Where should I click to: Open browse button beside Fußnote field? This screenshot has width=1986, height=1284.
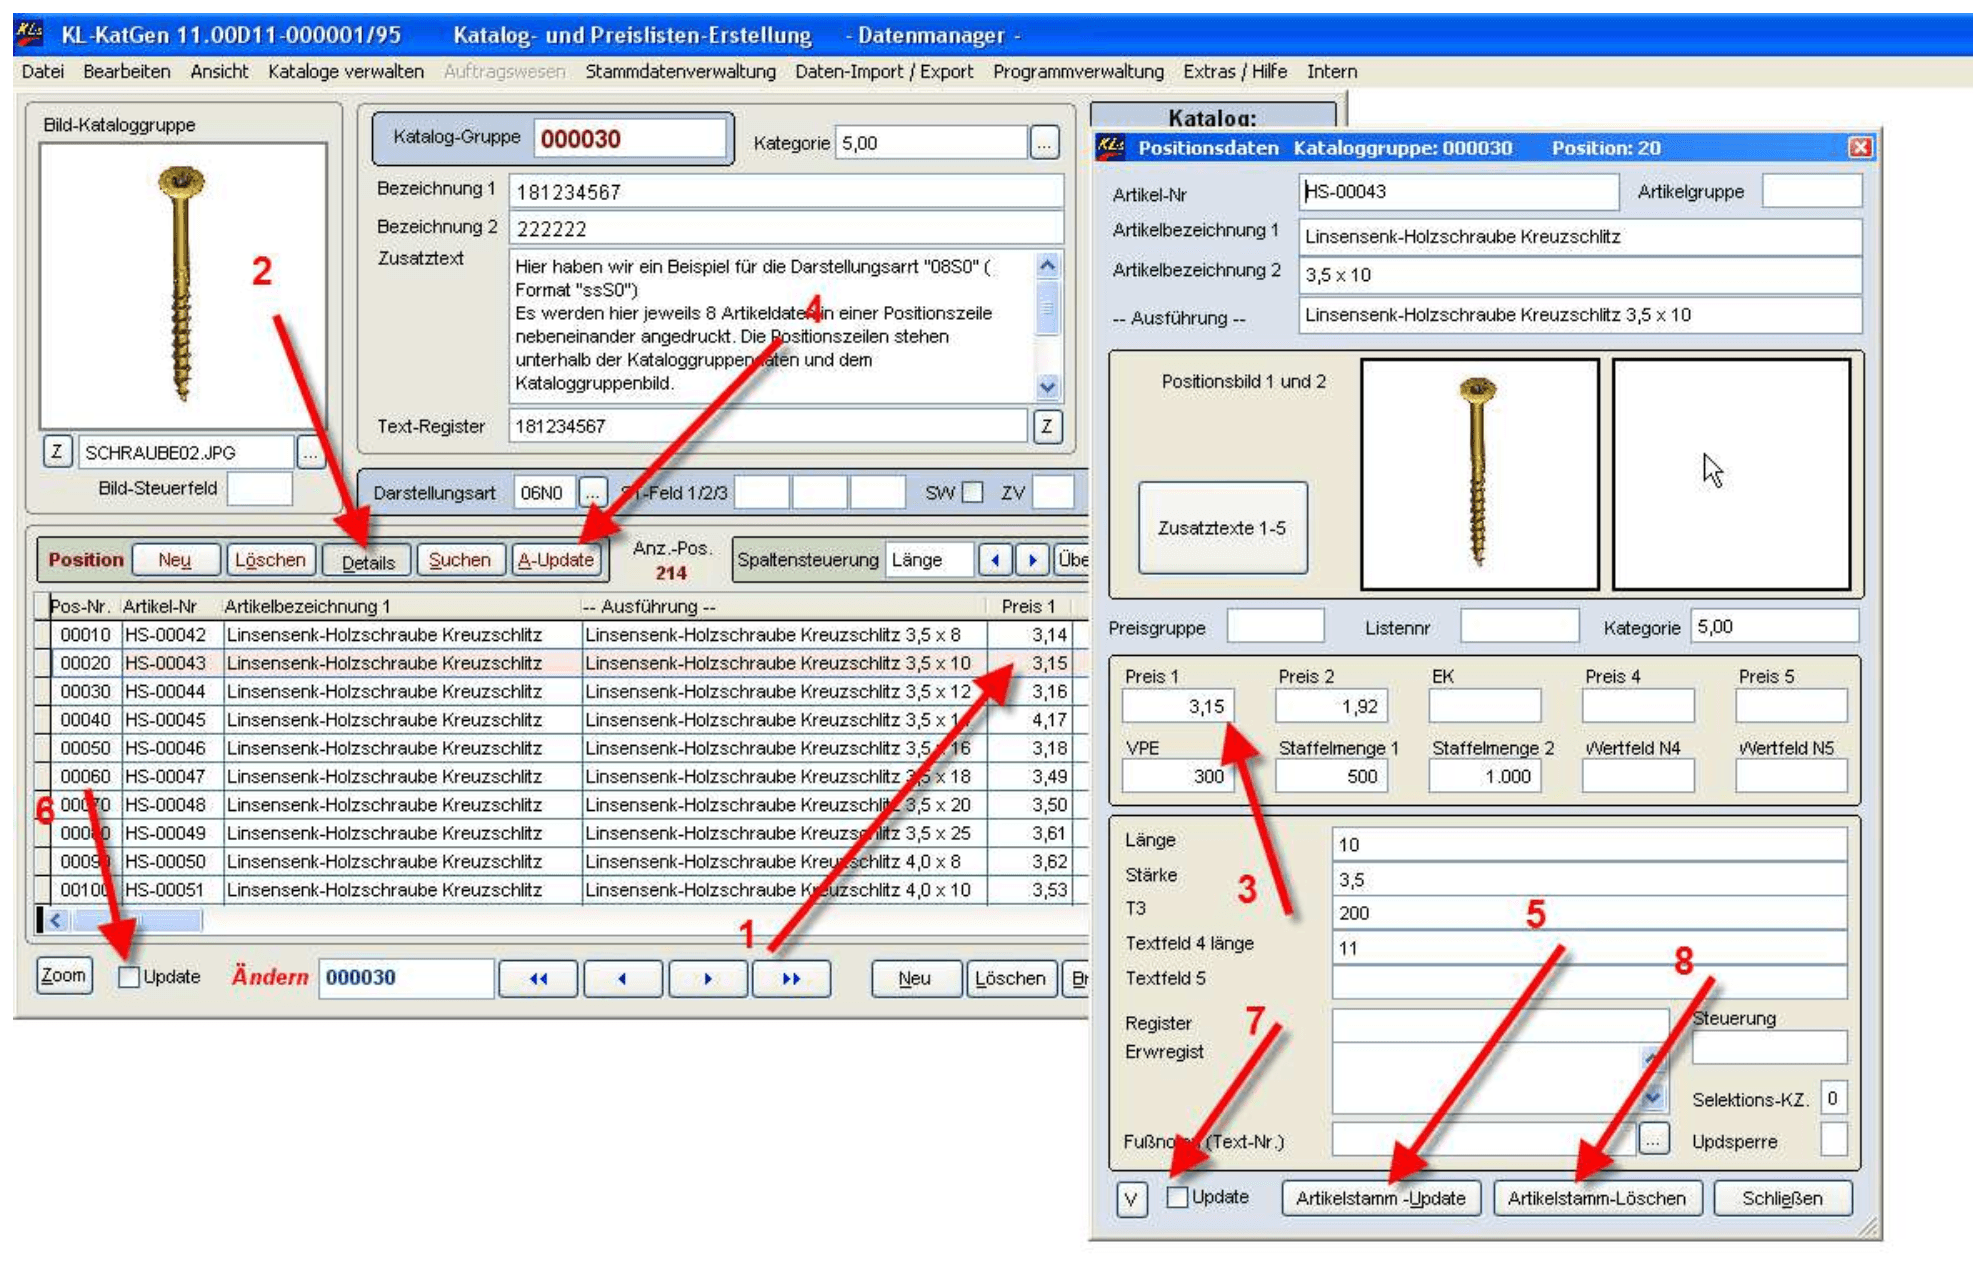(1655, 1139)
